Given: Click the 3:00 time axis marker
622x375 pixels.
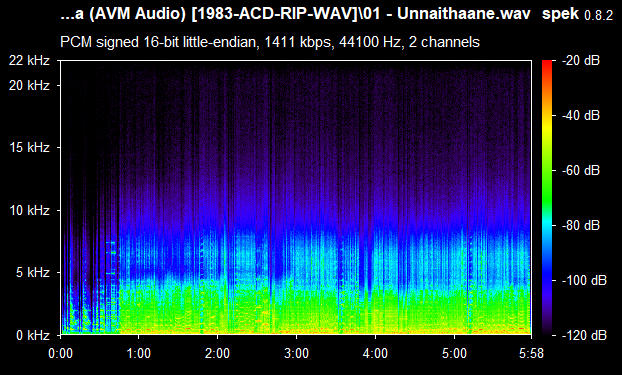Looking at the screenshot, I should coord(296,353).
